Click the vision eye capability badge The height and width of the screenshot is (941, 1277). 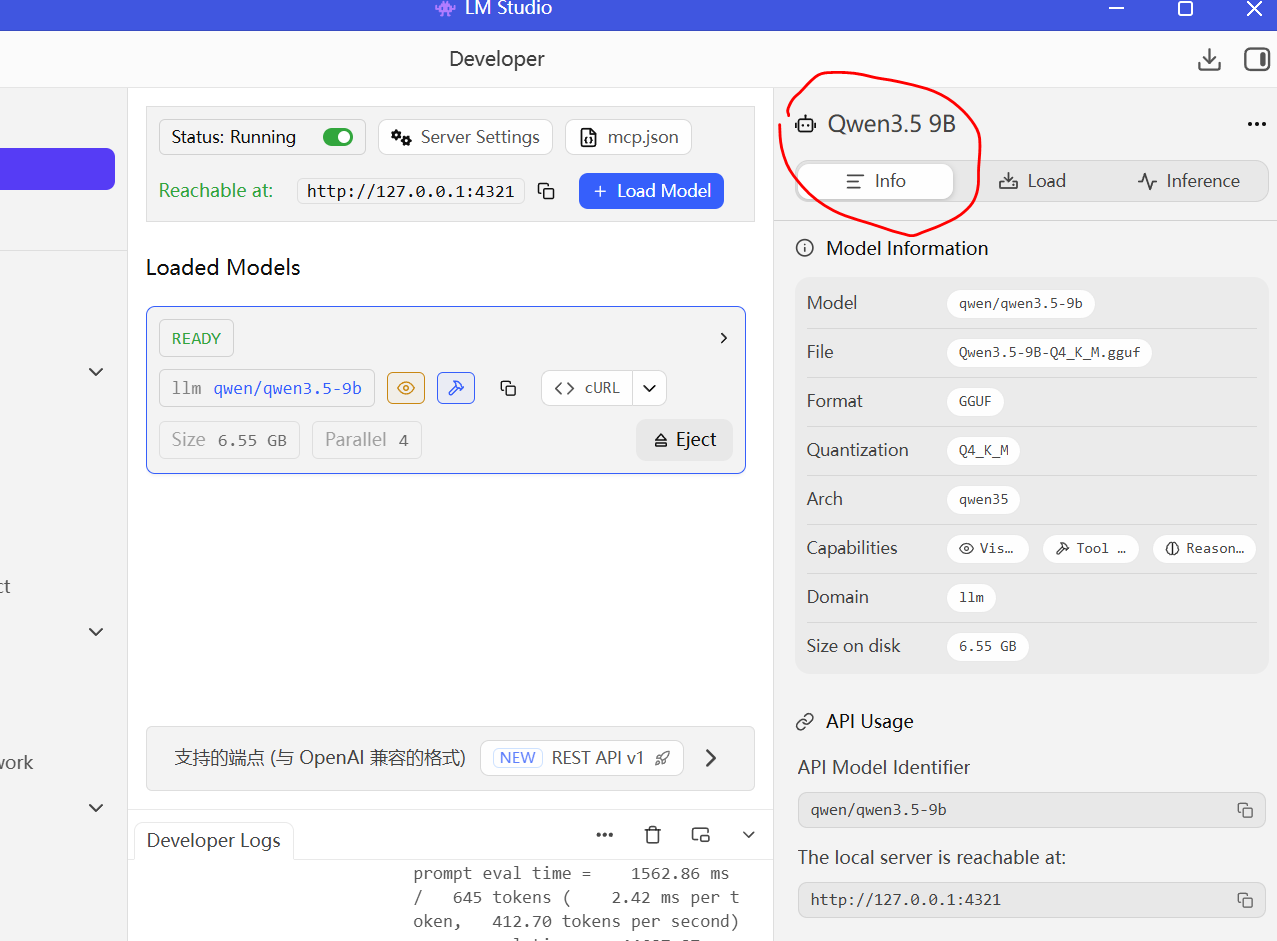(x=406, y=388)
